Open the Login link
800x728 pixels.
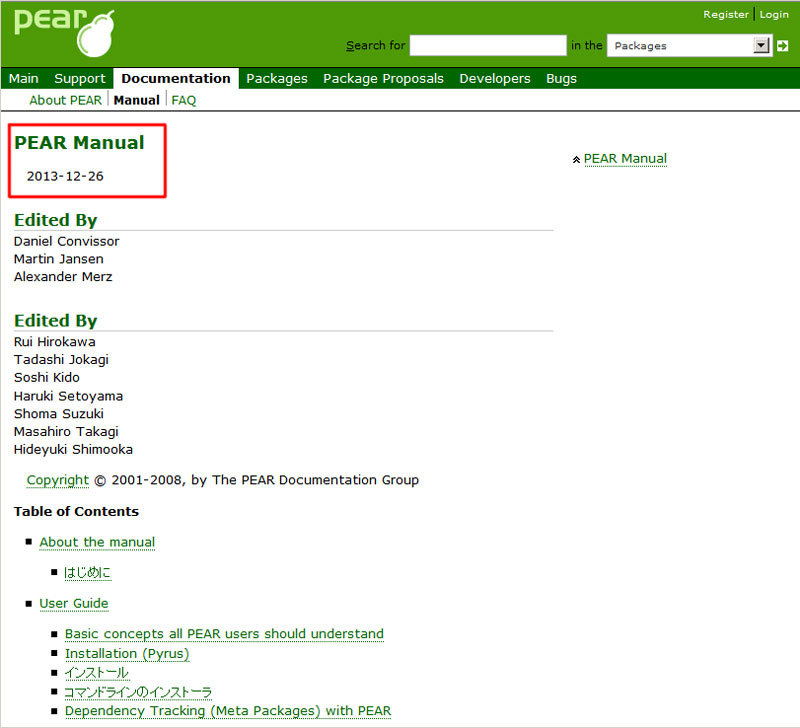pos(774,14)
